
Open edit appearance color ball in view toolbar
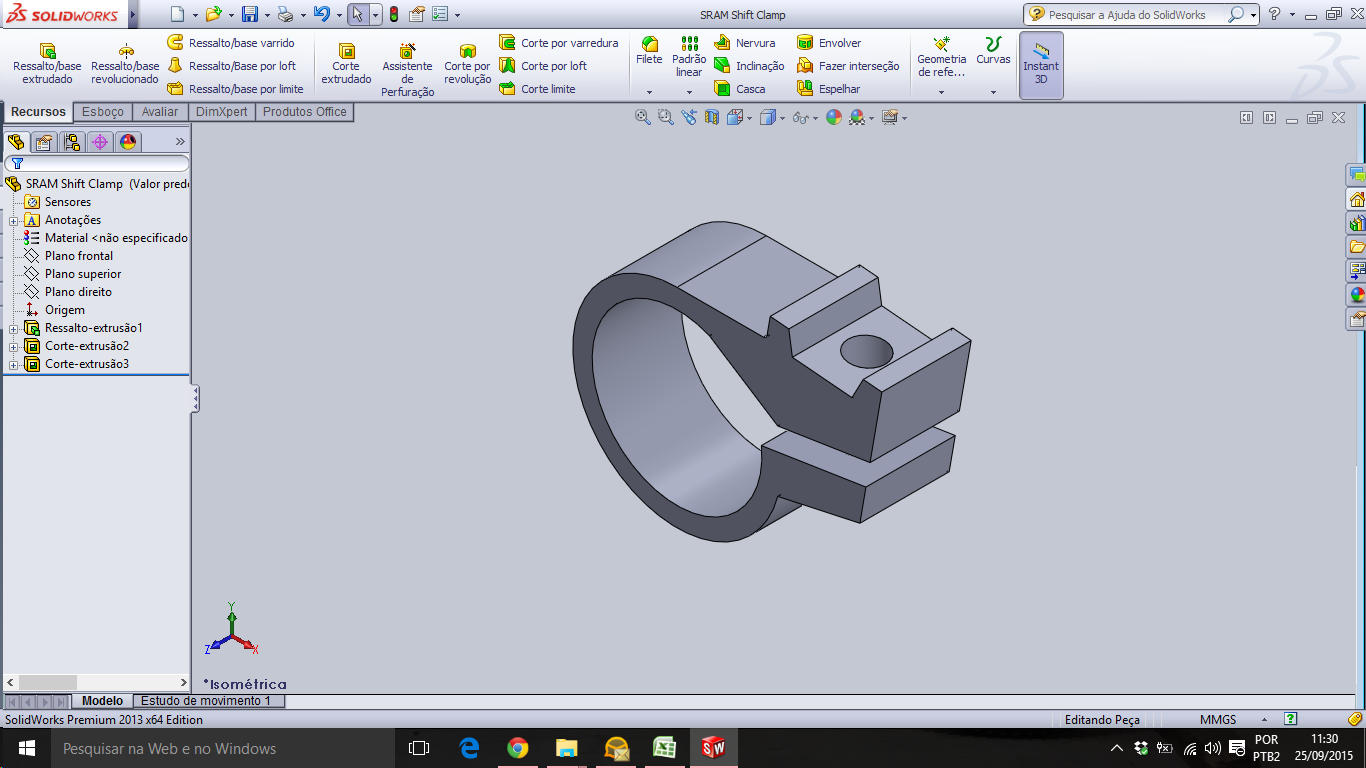coord(833,117)
